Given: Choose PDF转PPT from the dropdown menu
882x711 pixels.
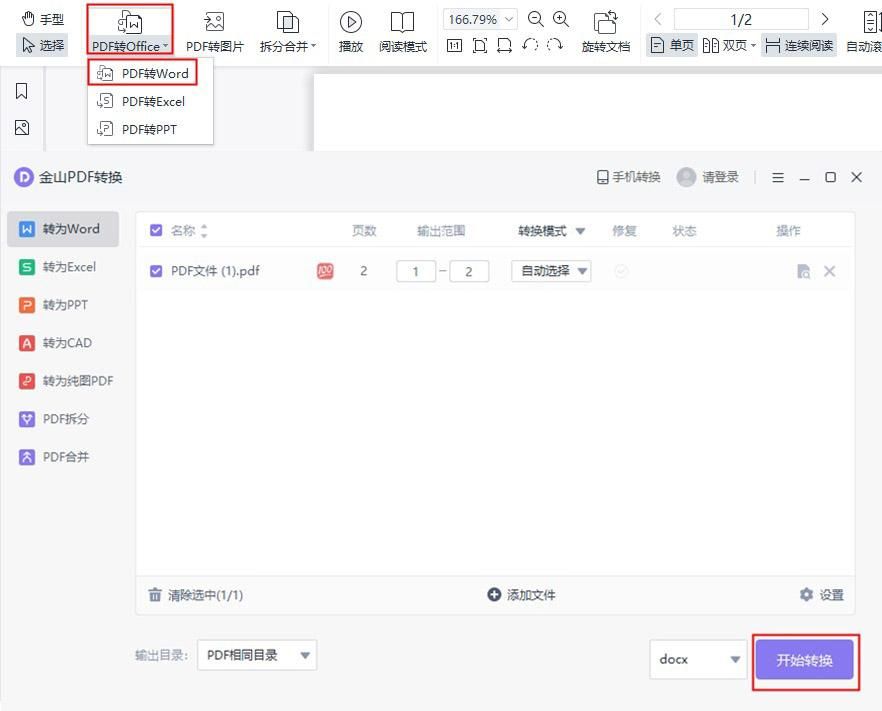Looking at the screenshot, I should coord(150,129).
